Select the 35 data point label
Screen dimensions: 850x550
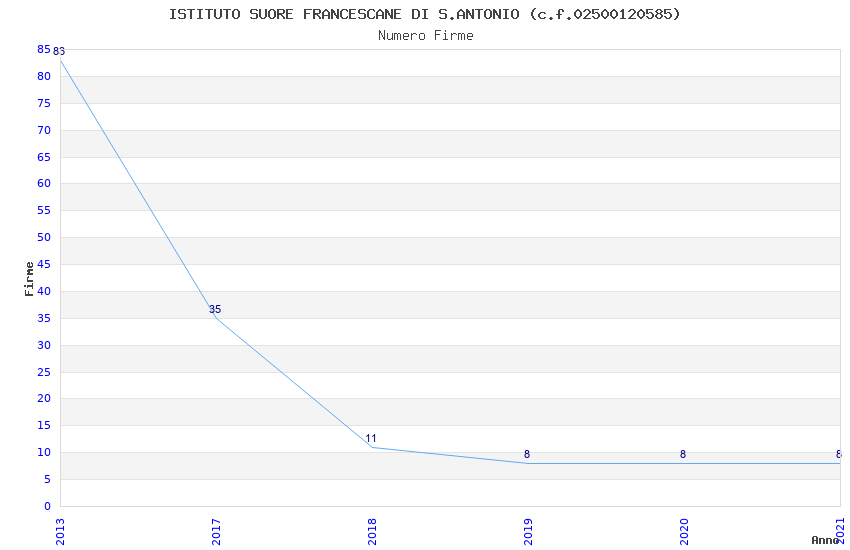215,309
